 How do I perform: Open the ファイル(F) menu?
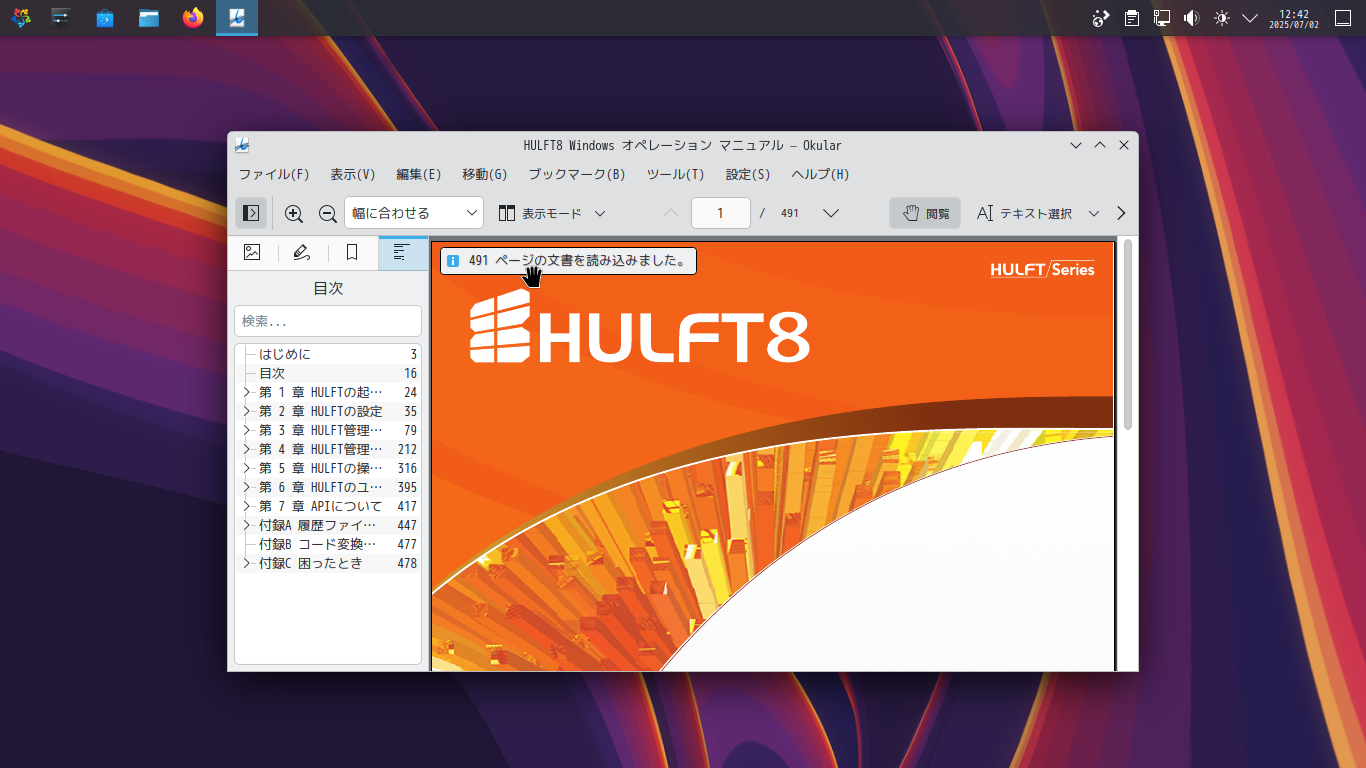274,174
